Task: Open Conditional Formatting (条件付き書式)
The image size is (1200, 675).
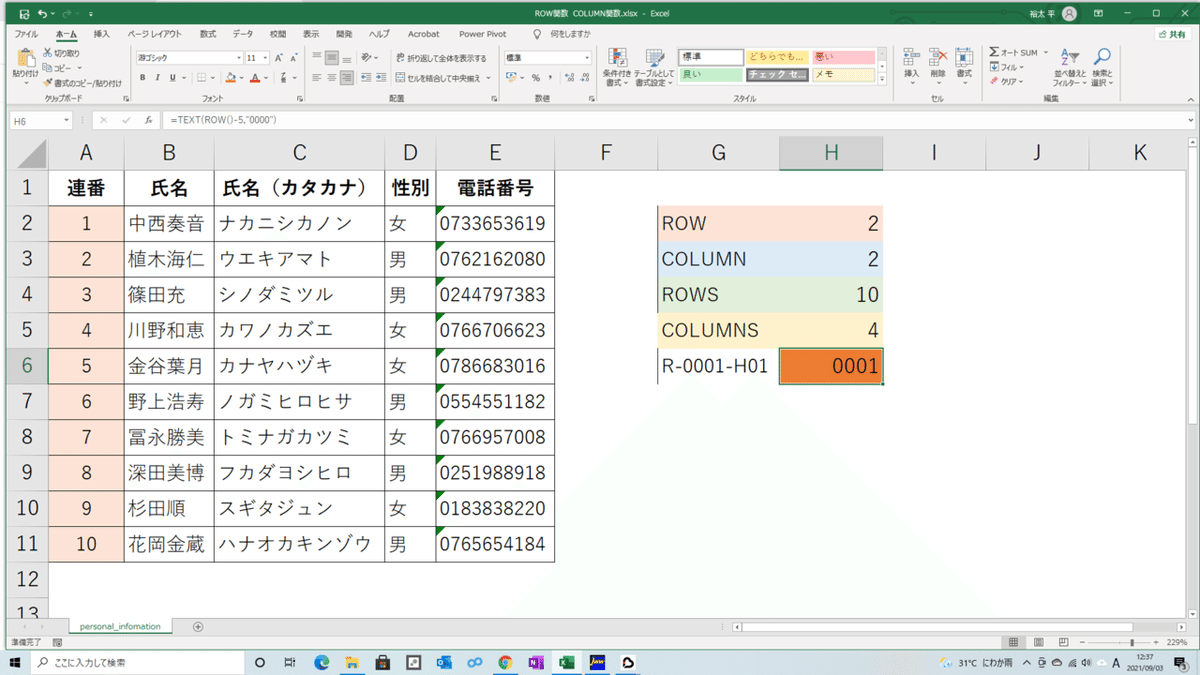Action: 617,67
